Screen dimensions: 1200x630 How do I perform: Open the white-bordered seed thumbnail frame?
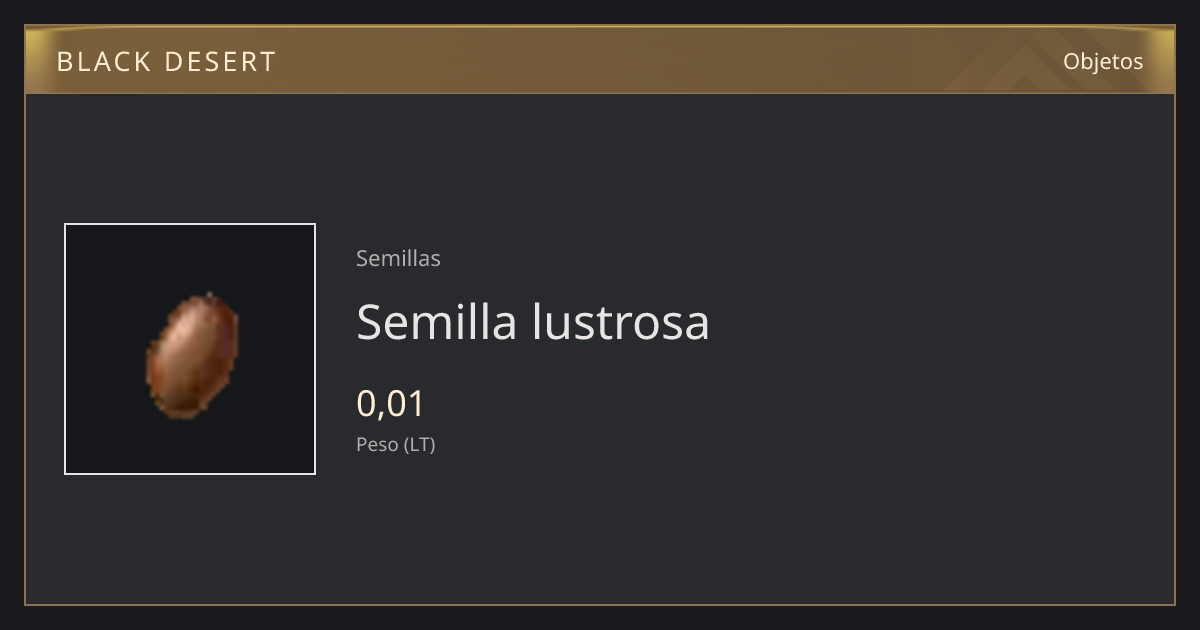190,349
